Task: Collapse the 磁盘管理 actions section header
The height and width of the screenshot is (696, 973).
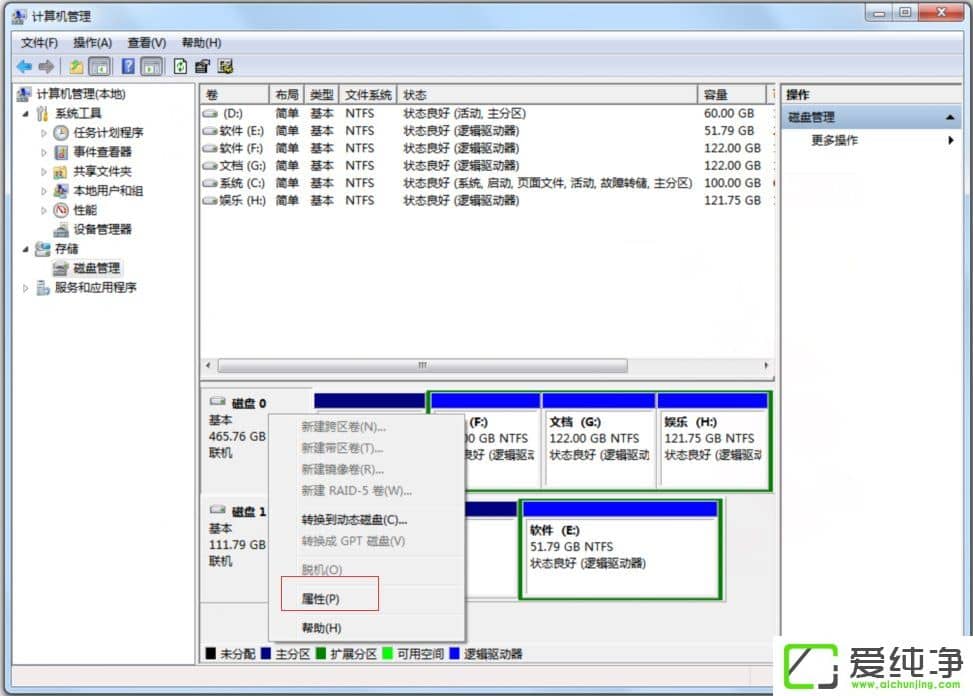Action: coord(951,118)
